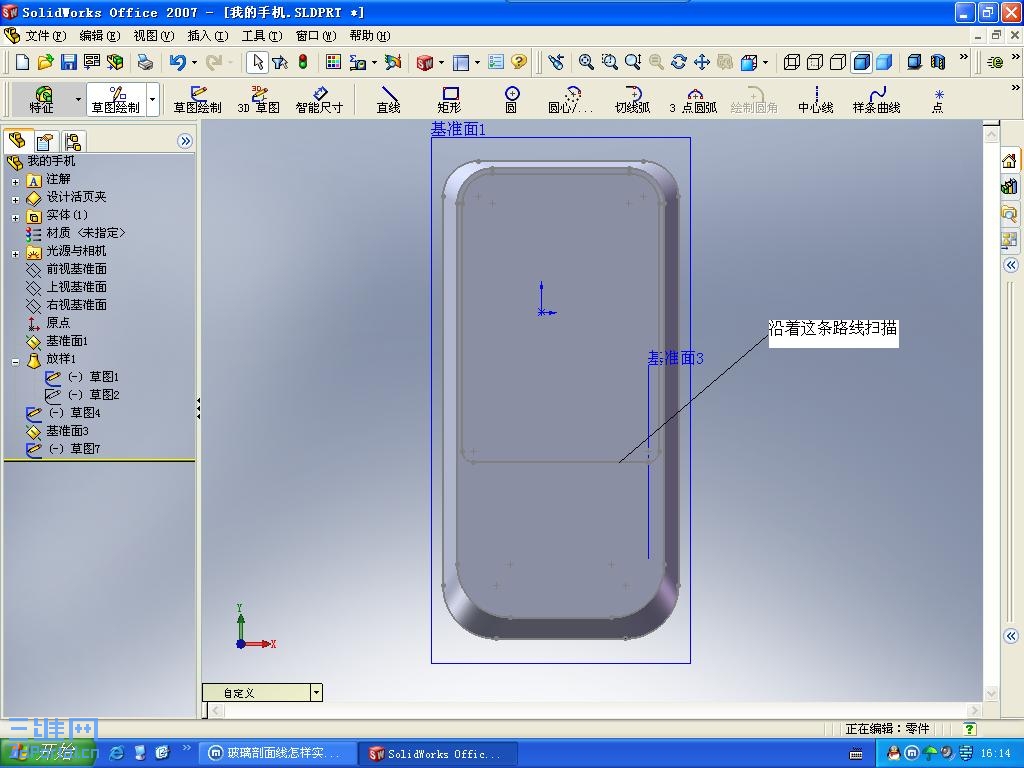
Task: Switch to the ConfigurationManager tab icon
Action: (72, 141)
